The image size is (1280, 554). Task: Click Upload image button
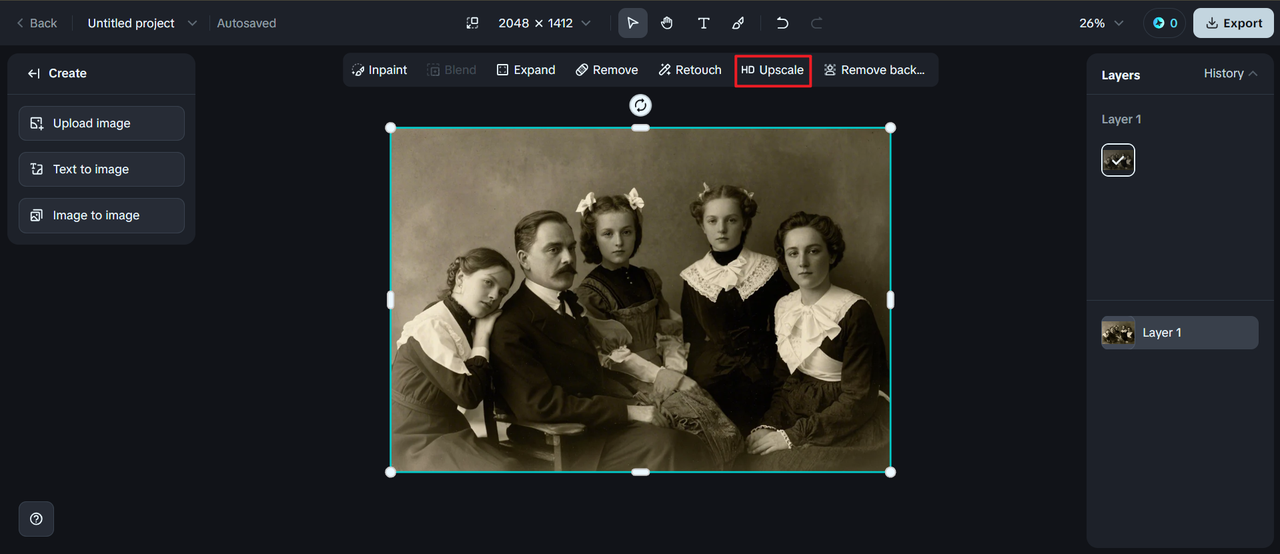[x=102, y=123]
